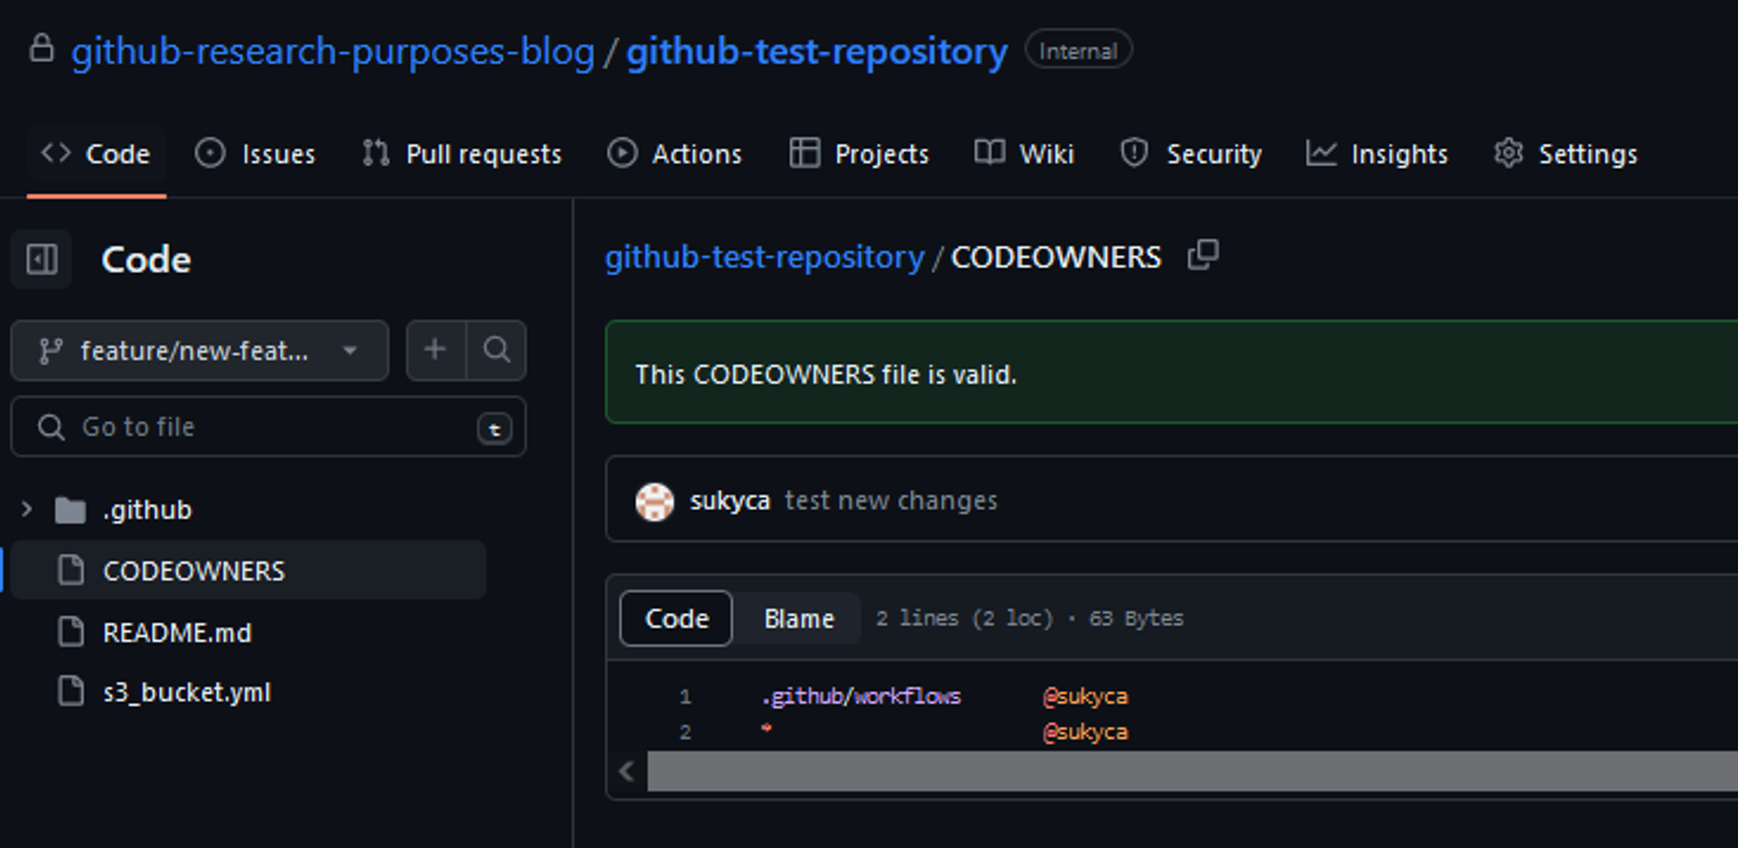1738x848 pixels.
Task: Collapse the file tree side panel
Action: tap(42, 260)
